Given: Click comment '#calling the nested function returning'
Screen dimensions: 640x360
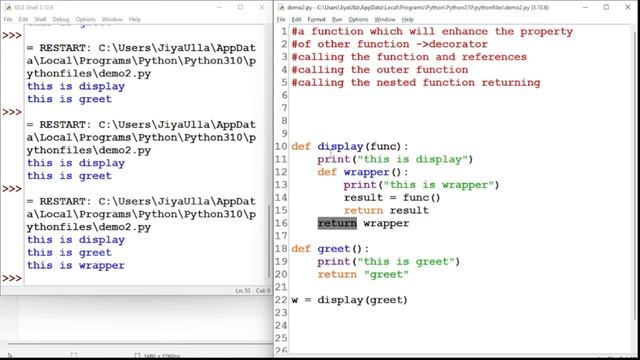Looking at the screenshot, I should [416, 82].
